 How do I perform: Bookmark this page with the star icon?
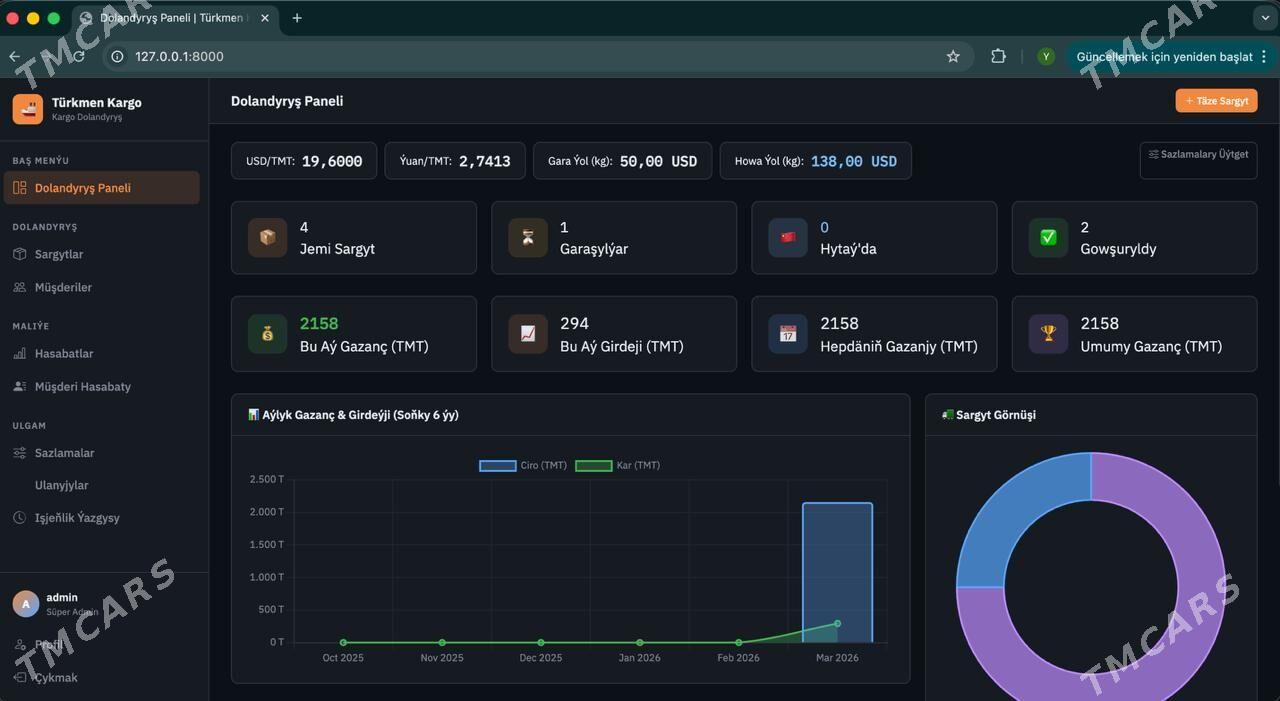(x=953, y=57)
